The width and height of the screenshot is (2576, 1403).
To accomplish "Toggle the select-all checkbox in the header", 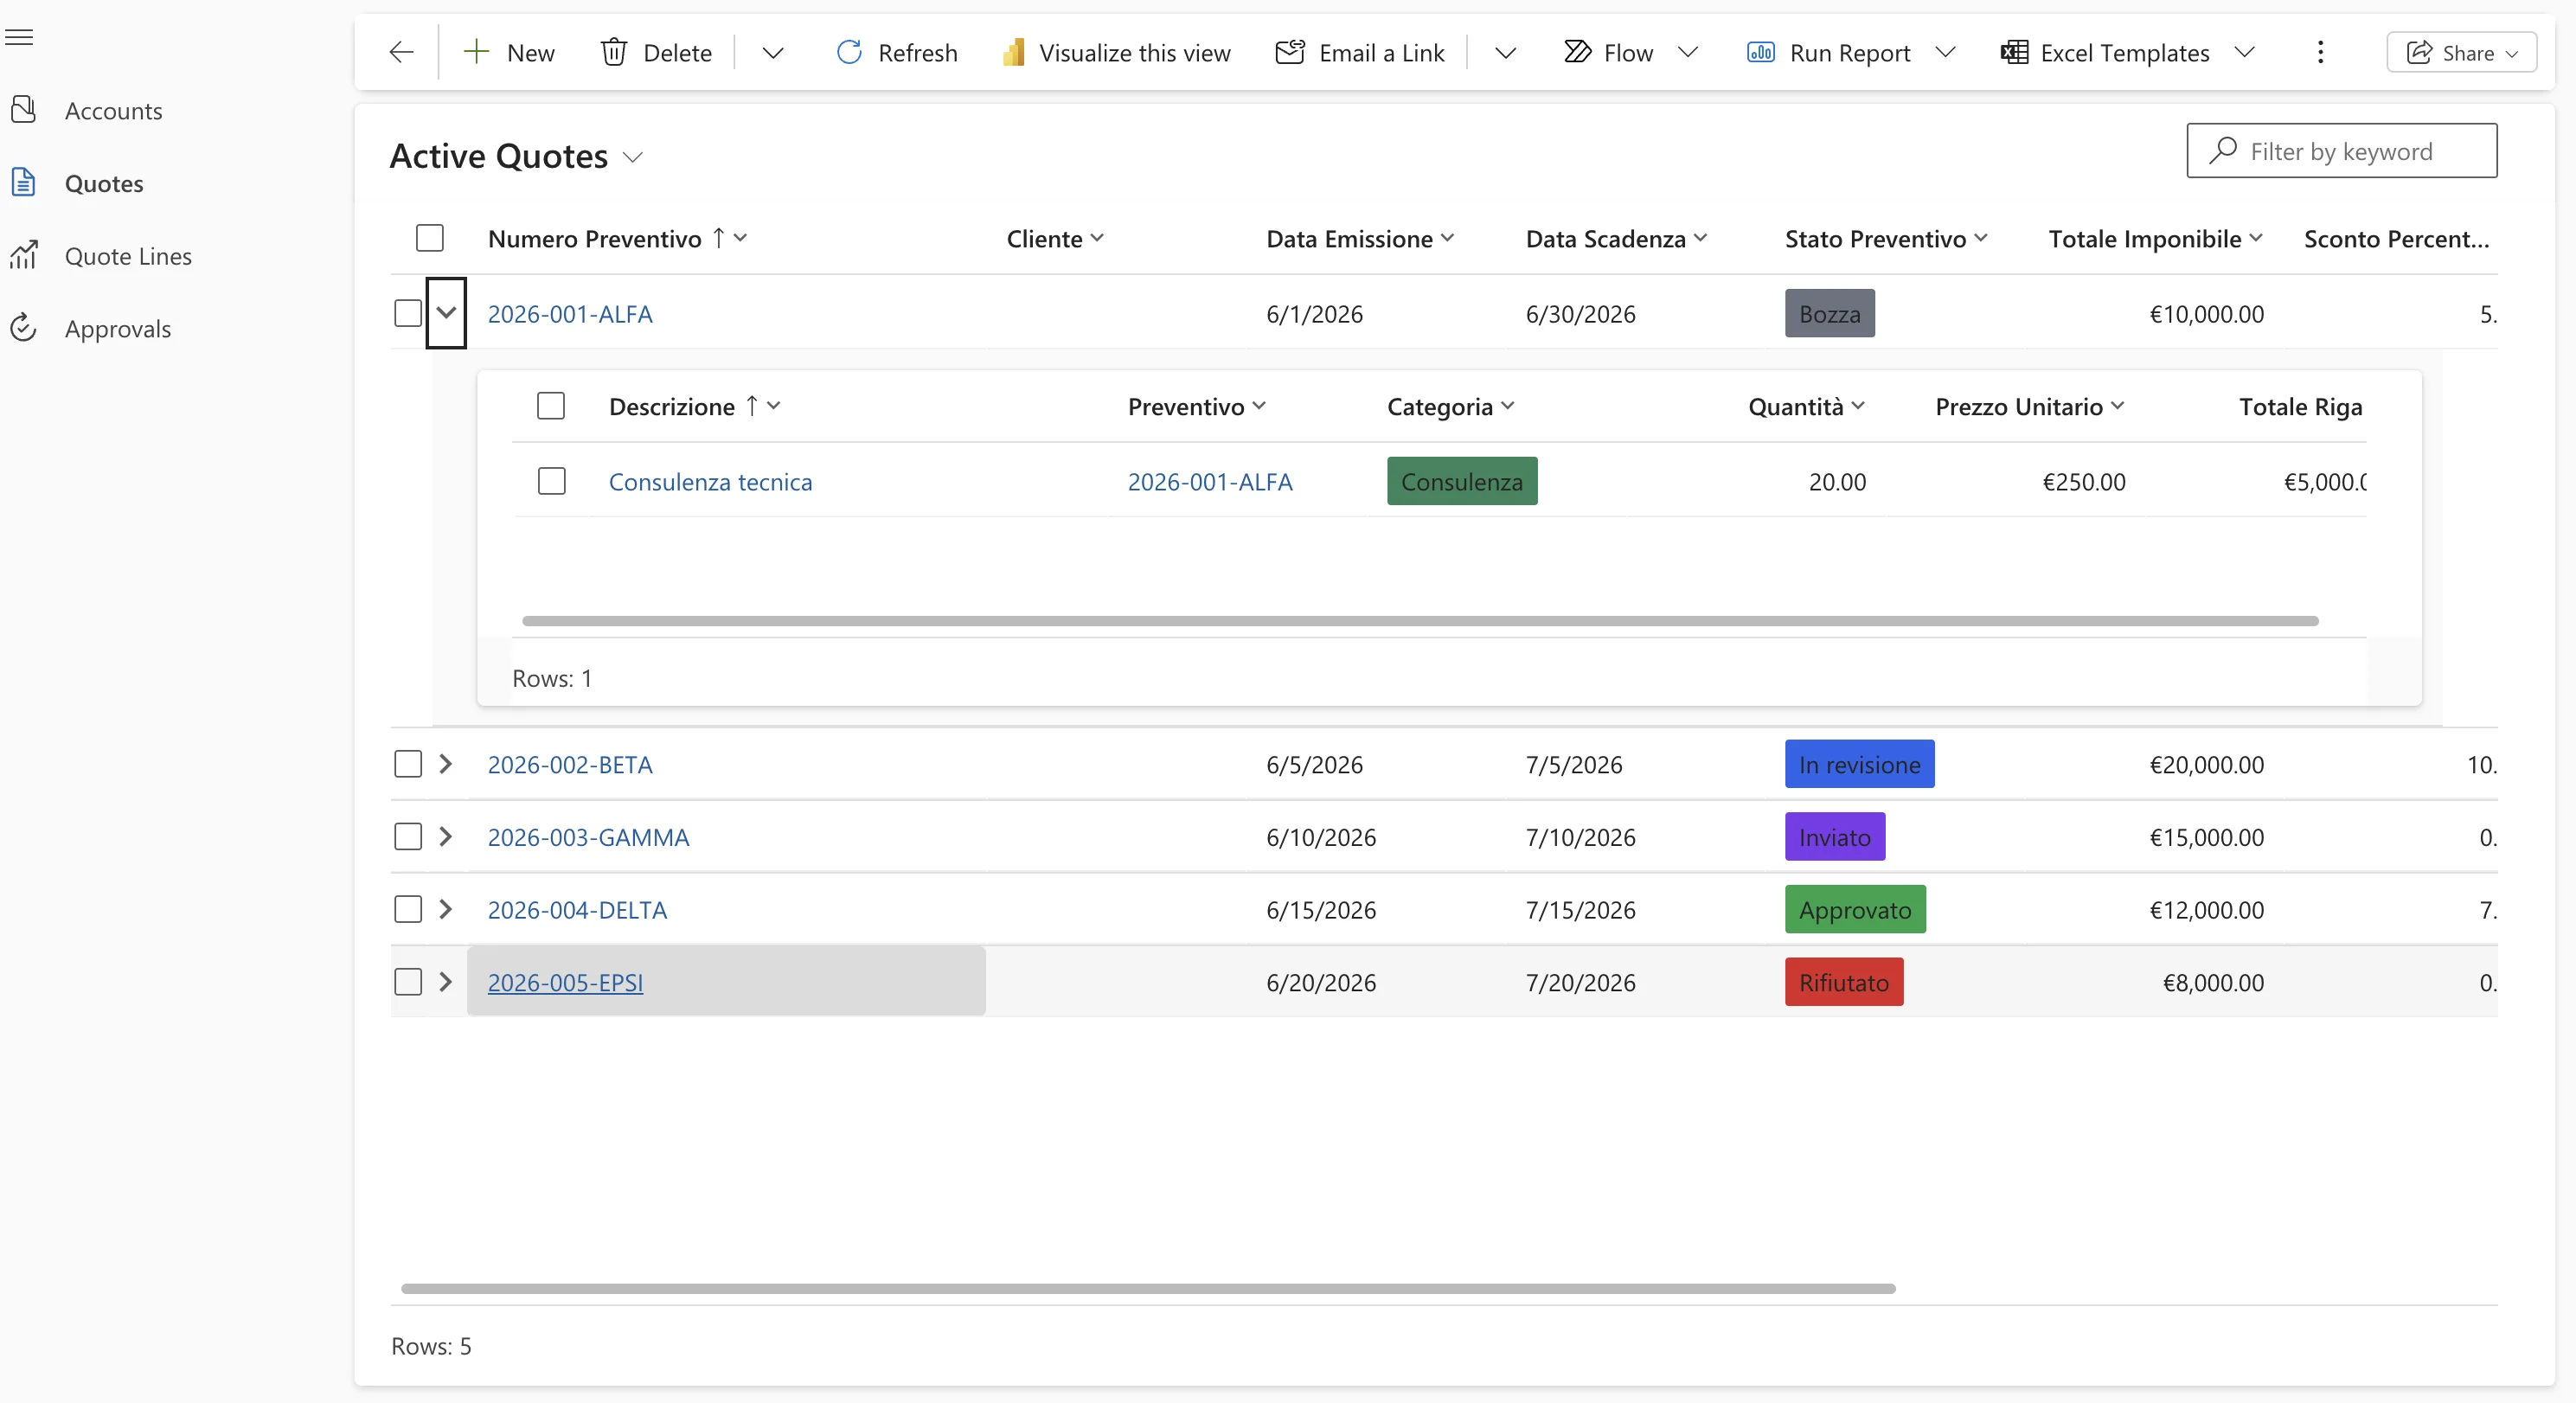I will click(430, 238).
